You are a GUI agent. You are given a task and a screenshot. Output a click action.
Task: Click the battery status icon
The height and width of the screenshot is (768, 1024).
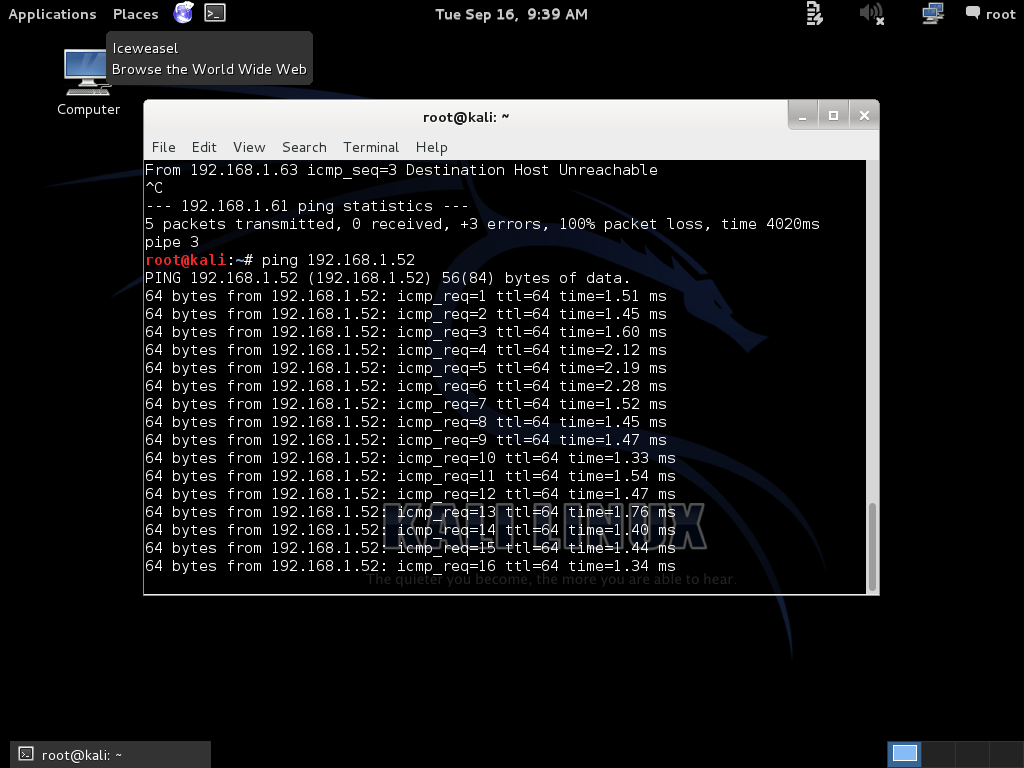(x=812, y=14)
